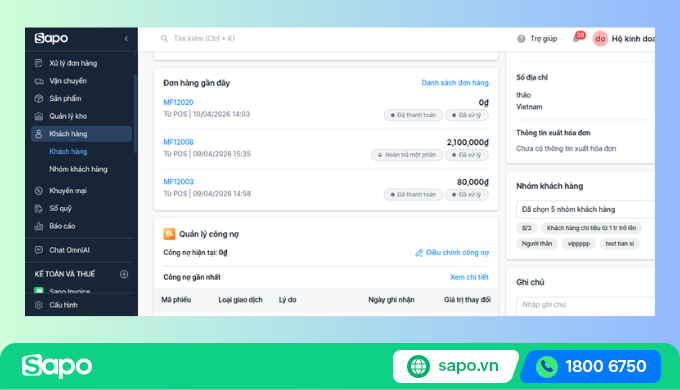This screenshot has width=680, height=390.
Task: Click Đã thanh toán badge of MF12020
Action: click(413, 115)
